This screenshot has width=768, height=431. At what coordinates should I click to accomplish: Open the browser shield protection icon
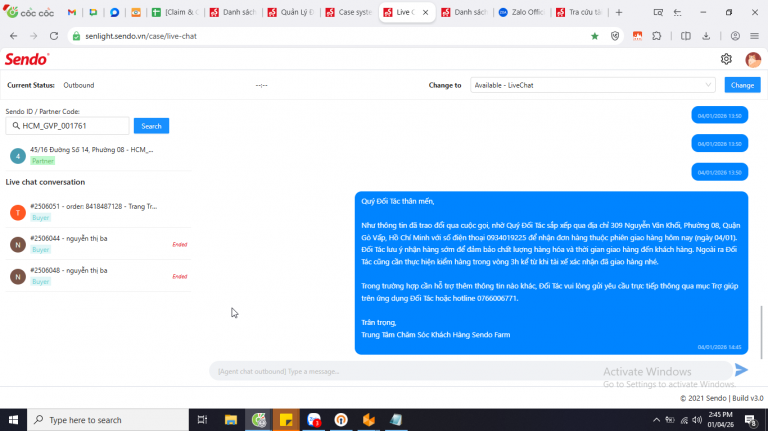click(615, 36)
